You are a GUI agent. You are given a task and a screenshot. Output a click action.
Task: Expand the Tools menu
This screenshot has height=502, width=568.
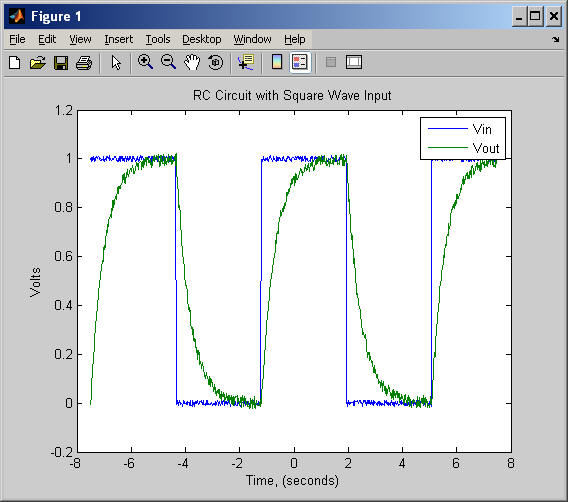click(158, 39)
